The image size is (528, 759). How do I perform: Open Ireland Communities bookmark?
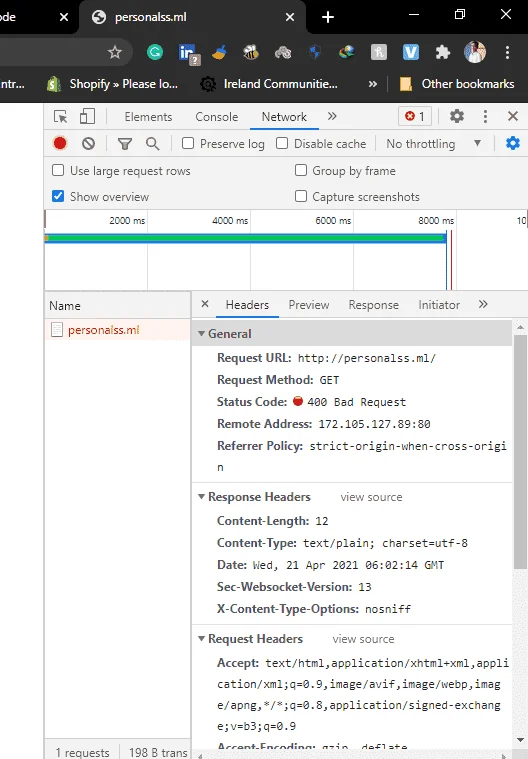coord(269,84)
